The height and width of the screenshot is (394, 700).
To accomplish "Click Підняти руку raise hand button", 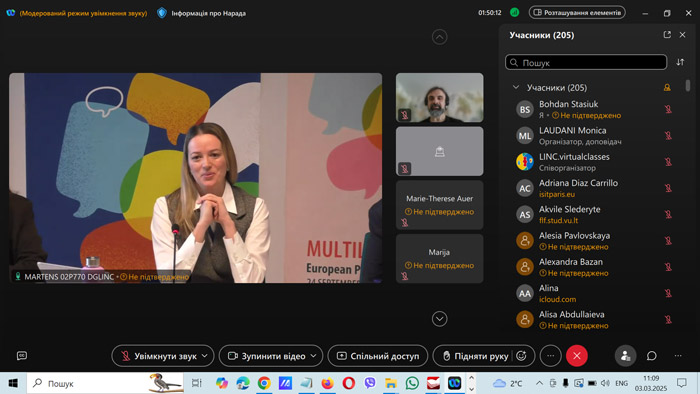I will (475, 356).
